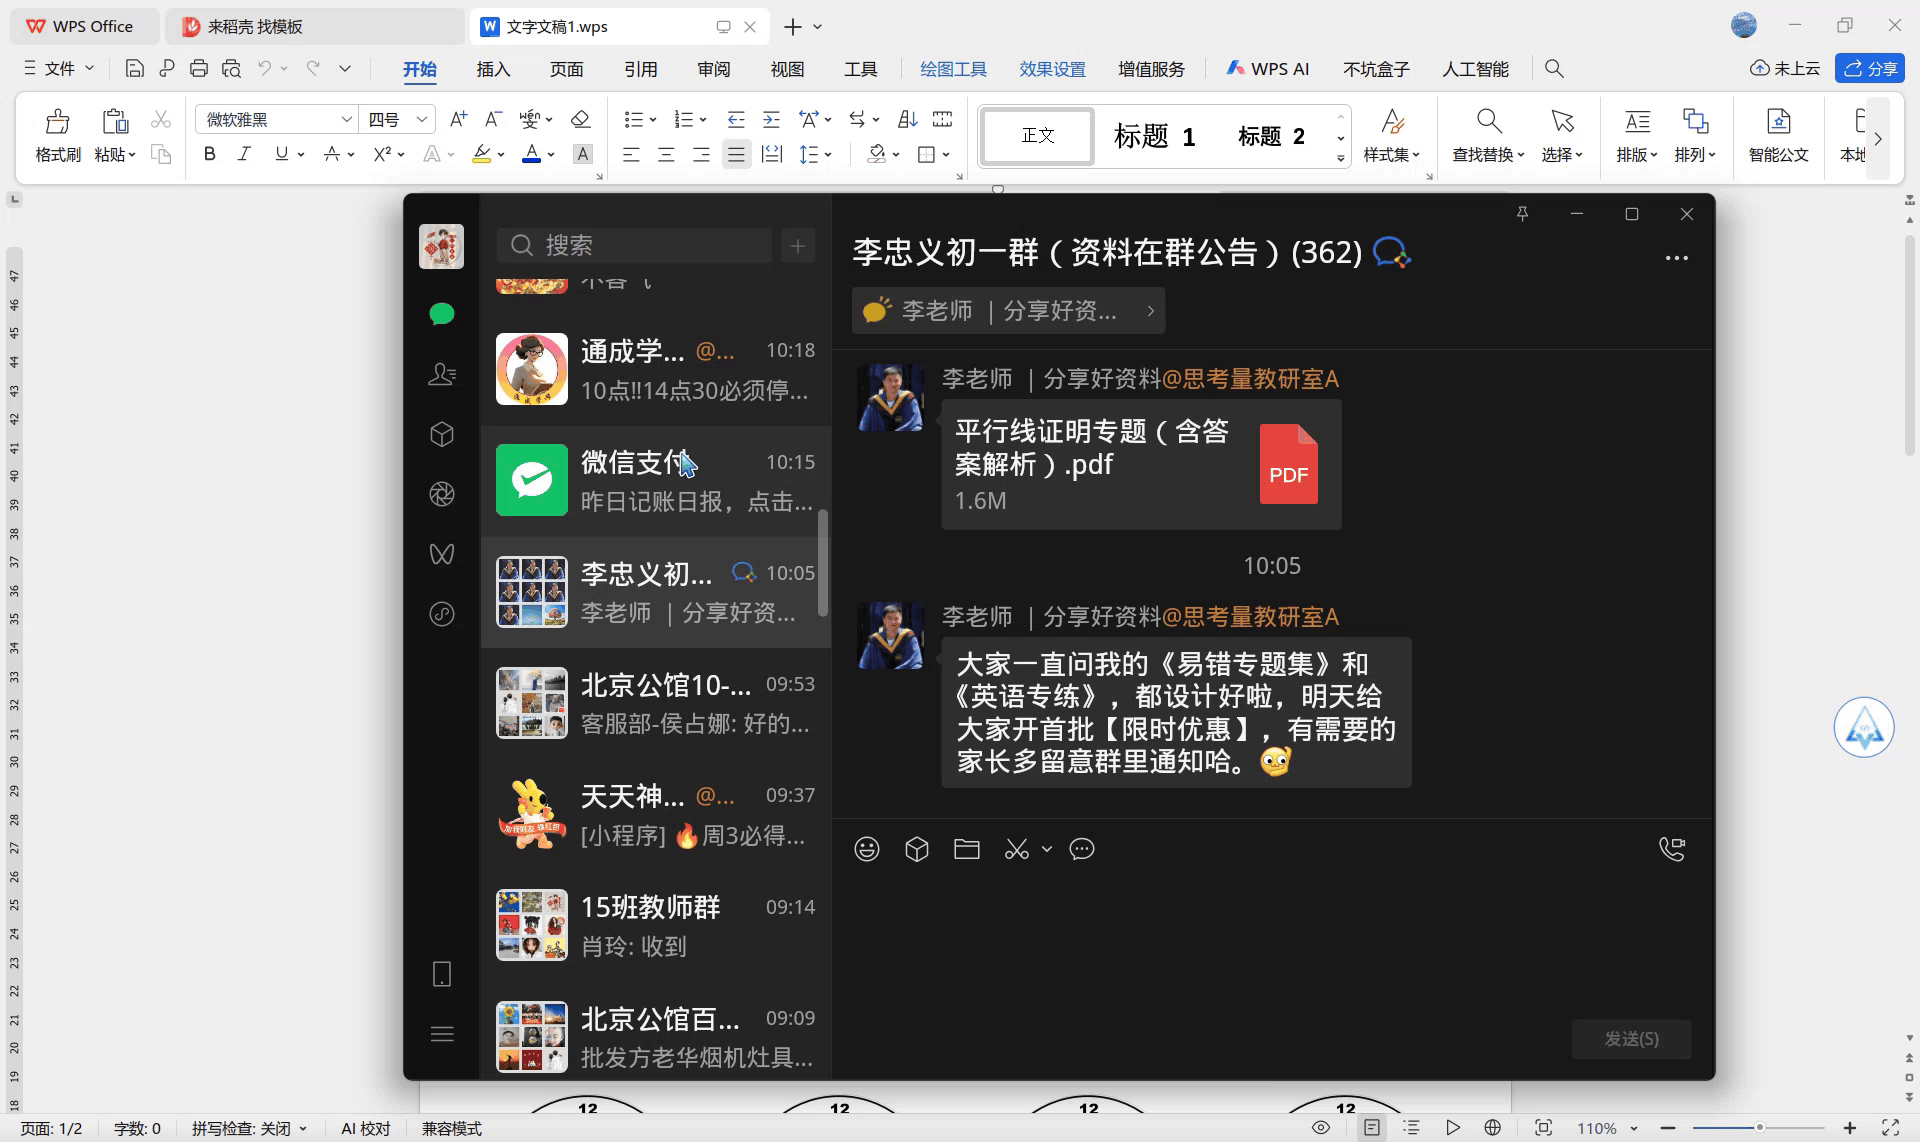Open WPS print icon in quick access toolbar
1920x1142 pixels.
(199, 68)
